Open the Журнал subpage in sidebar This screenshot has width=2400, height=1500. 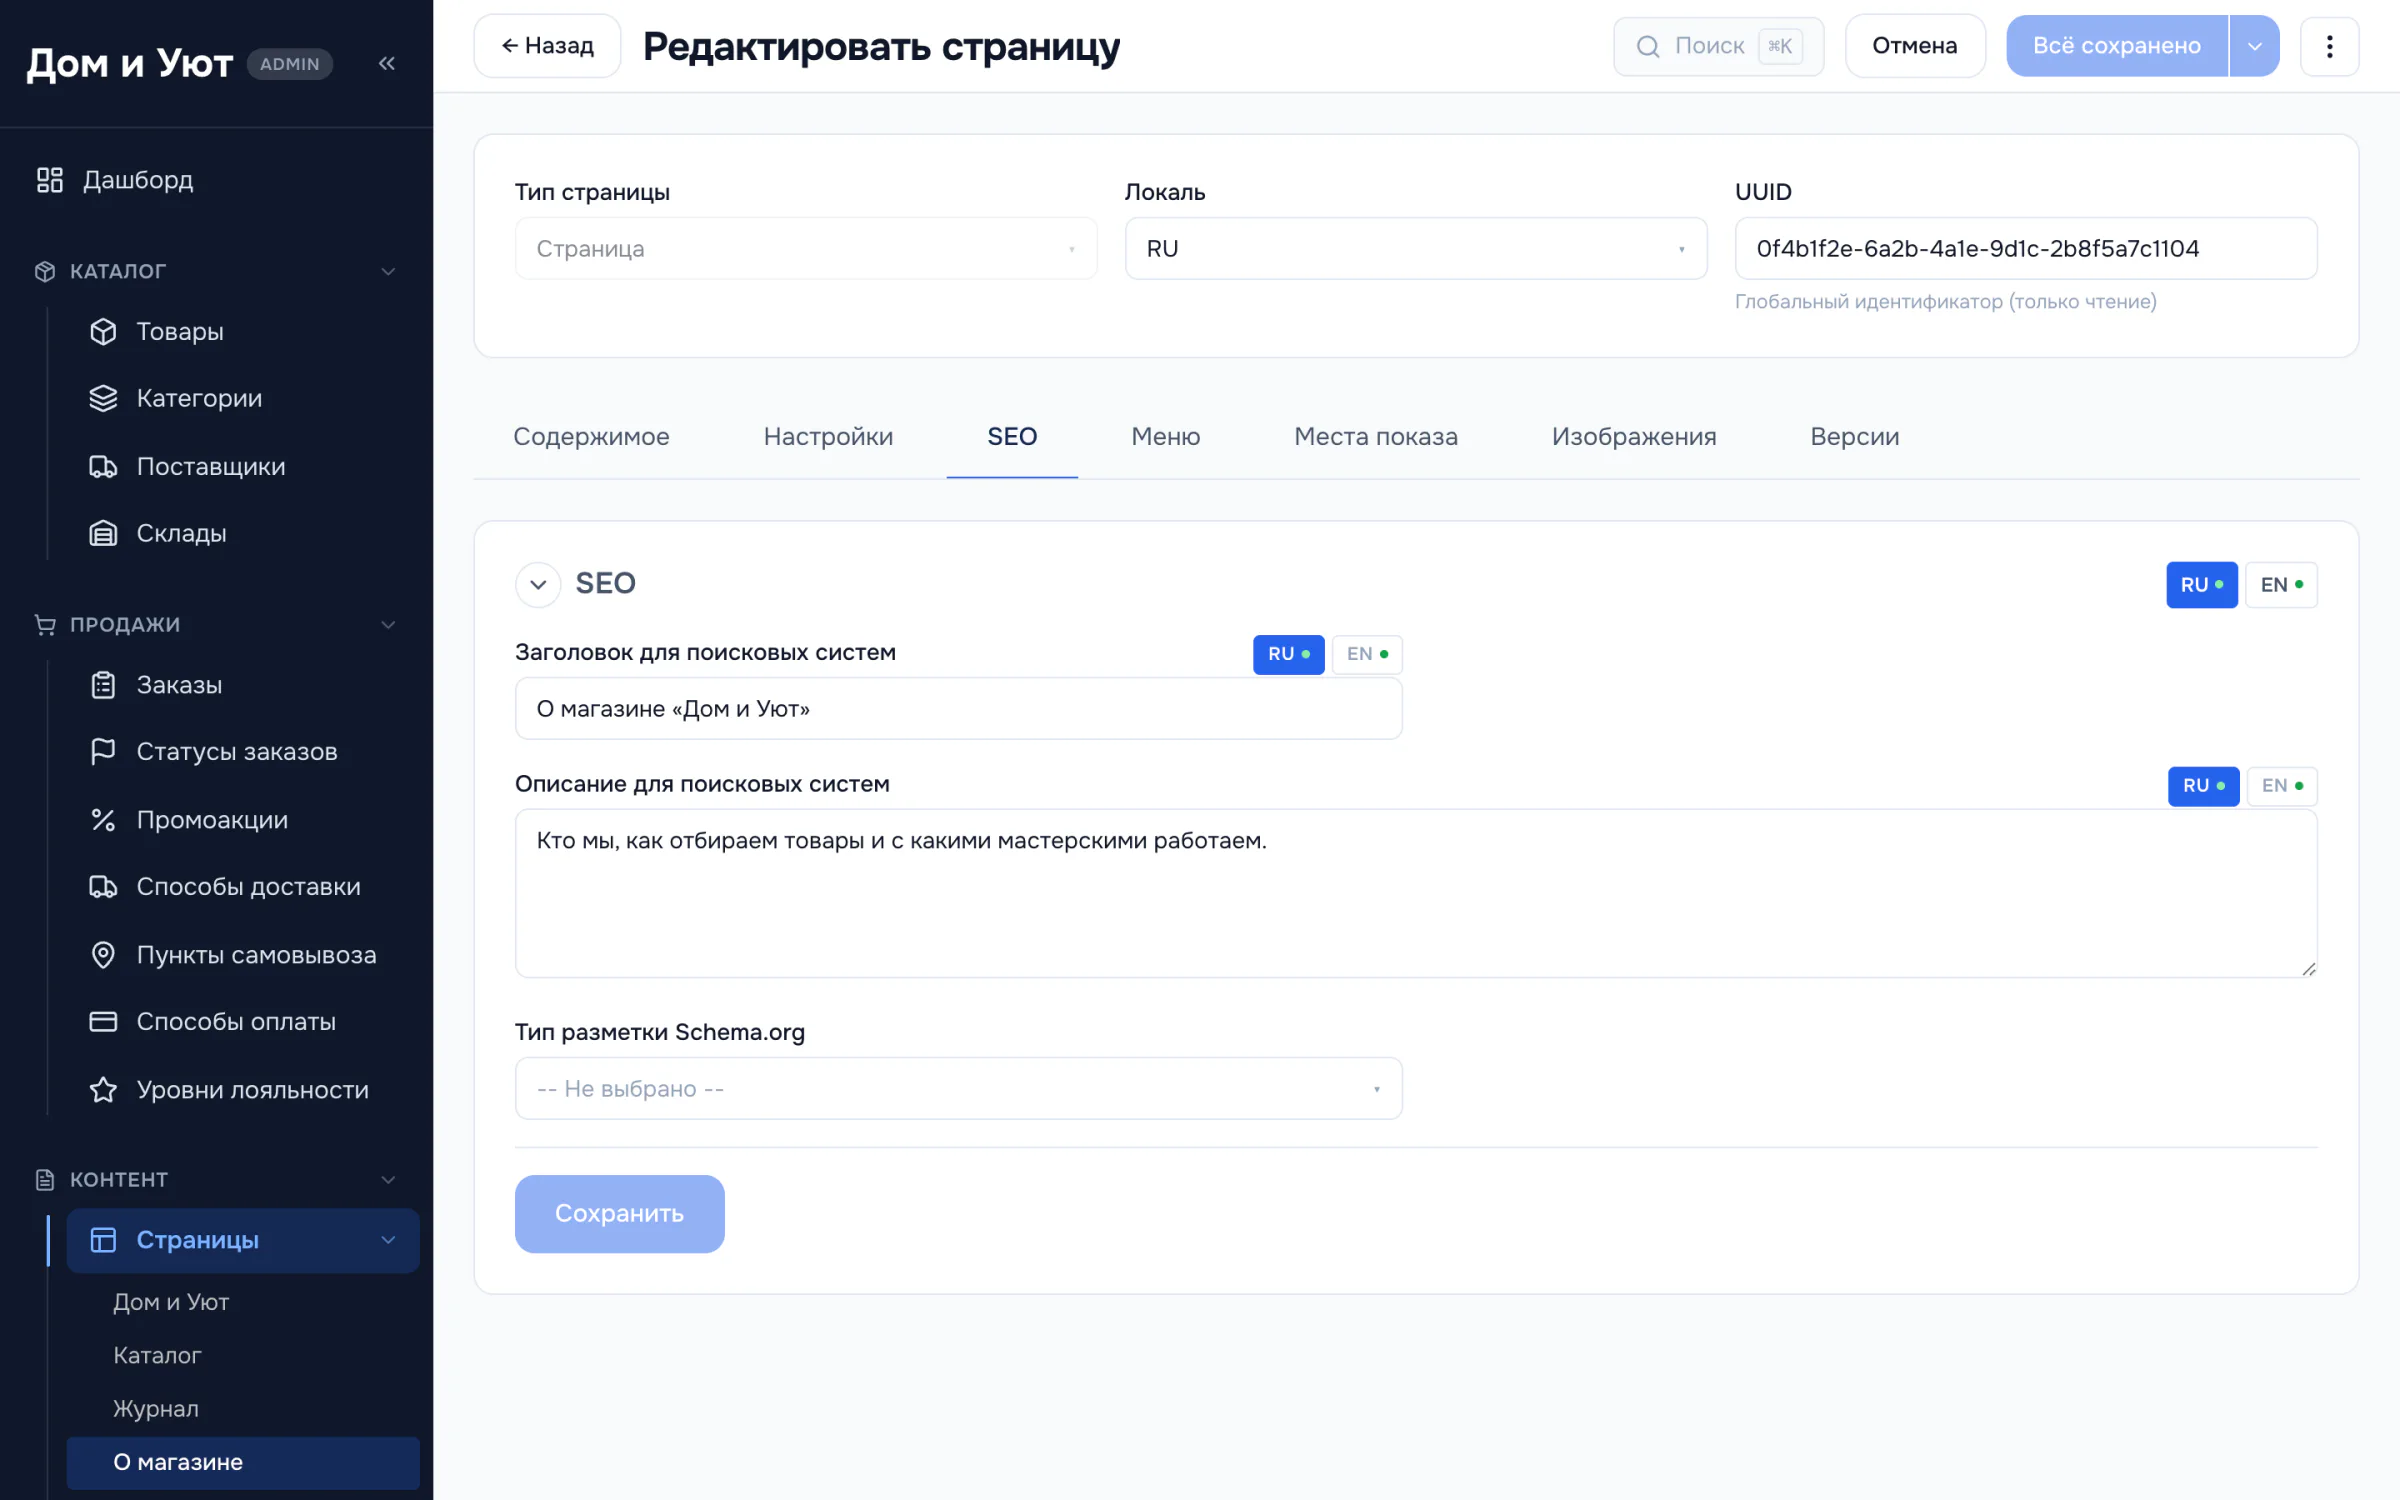coord(156,1408)
